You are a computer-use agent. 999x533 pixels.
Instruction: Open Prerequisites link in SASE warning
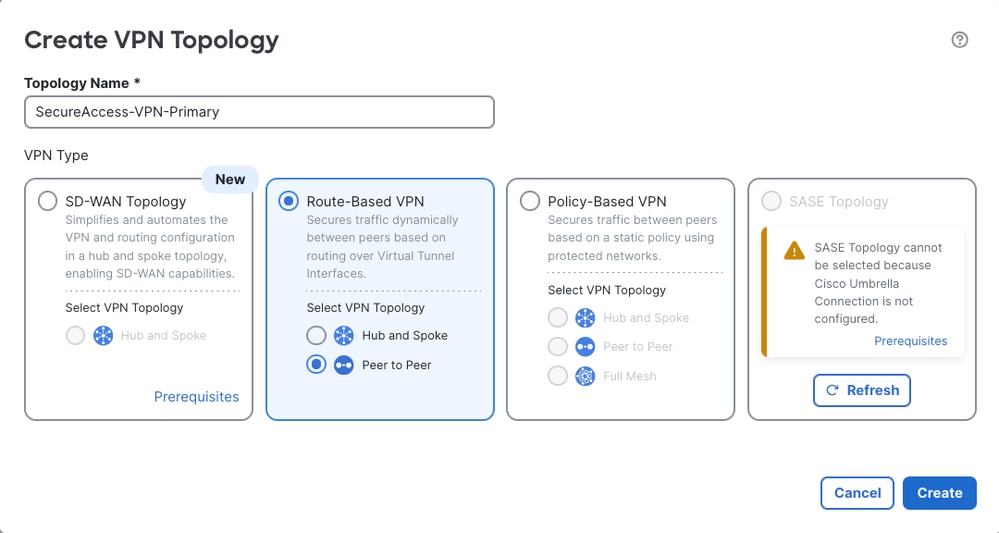(910, 341)
